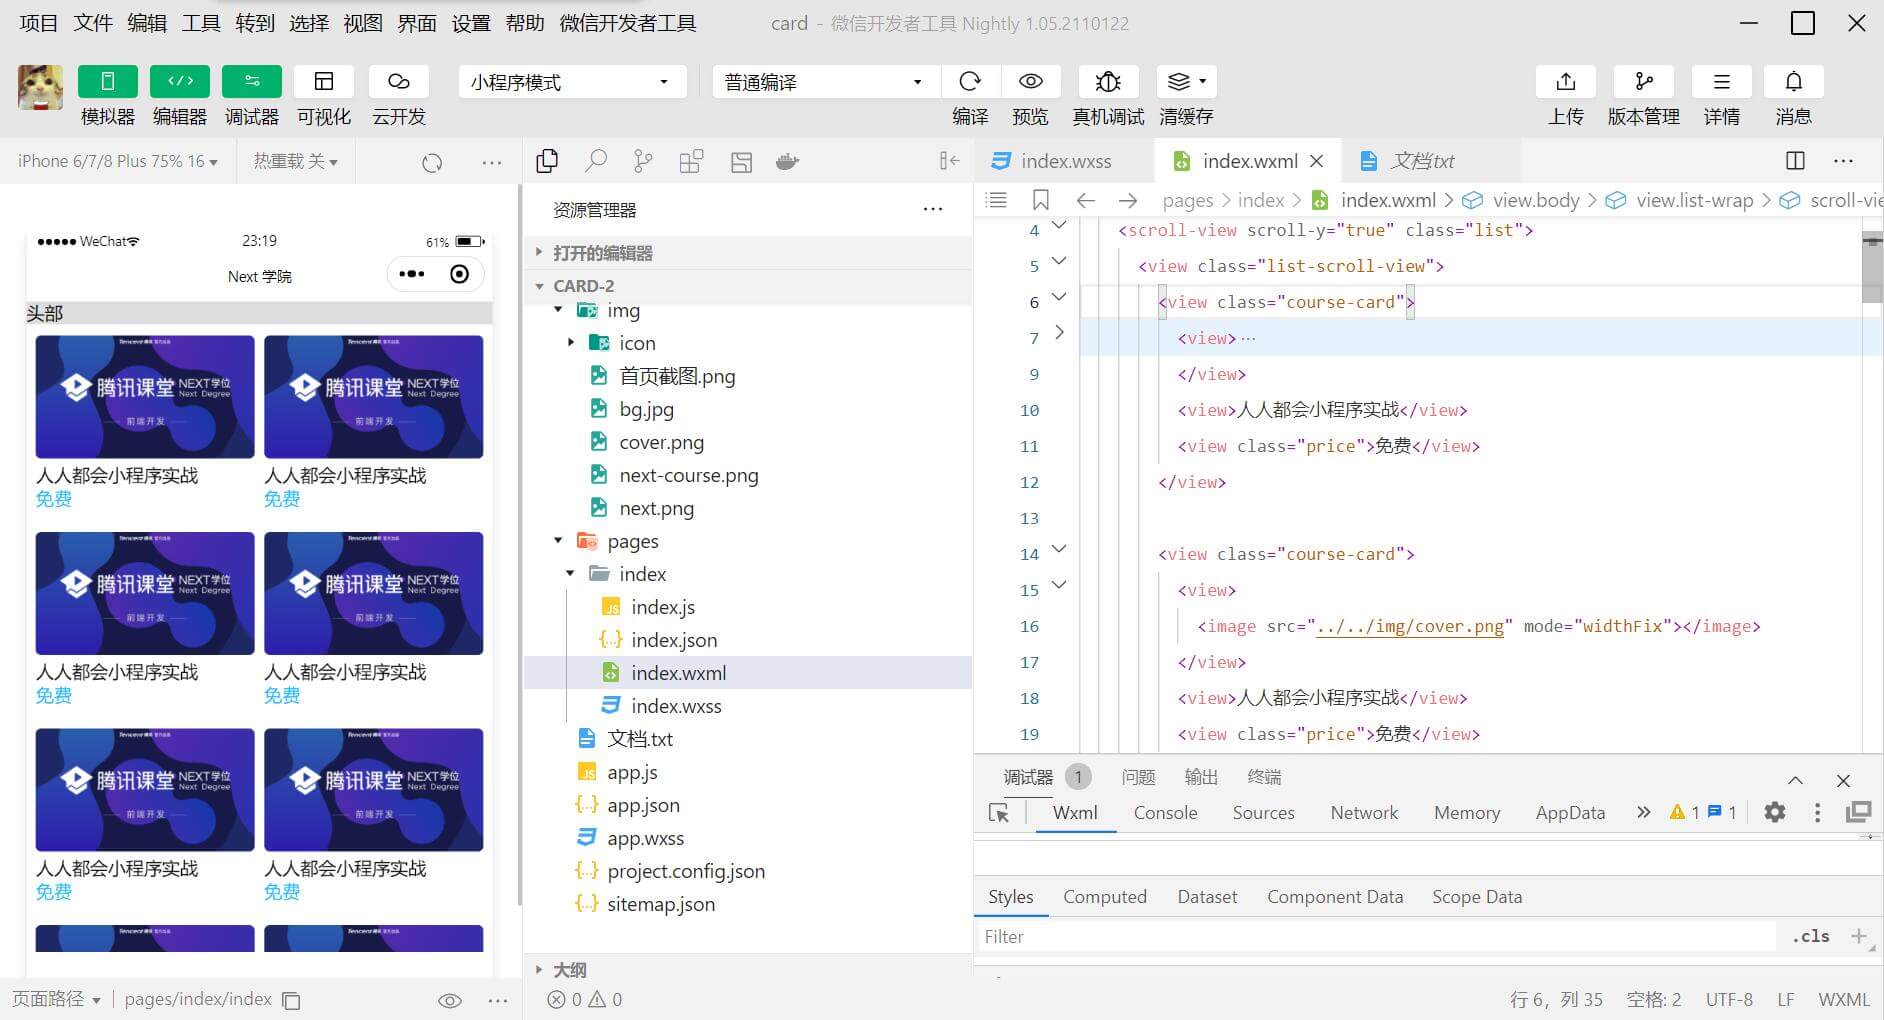This screenshot has width=1884, height=1020.
Task: Open the simulator more options ellipsis
Action: (492, 162)
